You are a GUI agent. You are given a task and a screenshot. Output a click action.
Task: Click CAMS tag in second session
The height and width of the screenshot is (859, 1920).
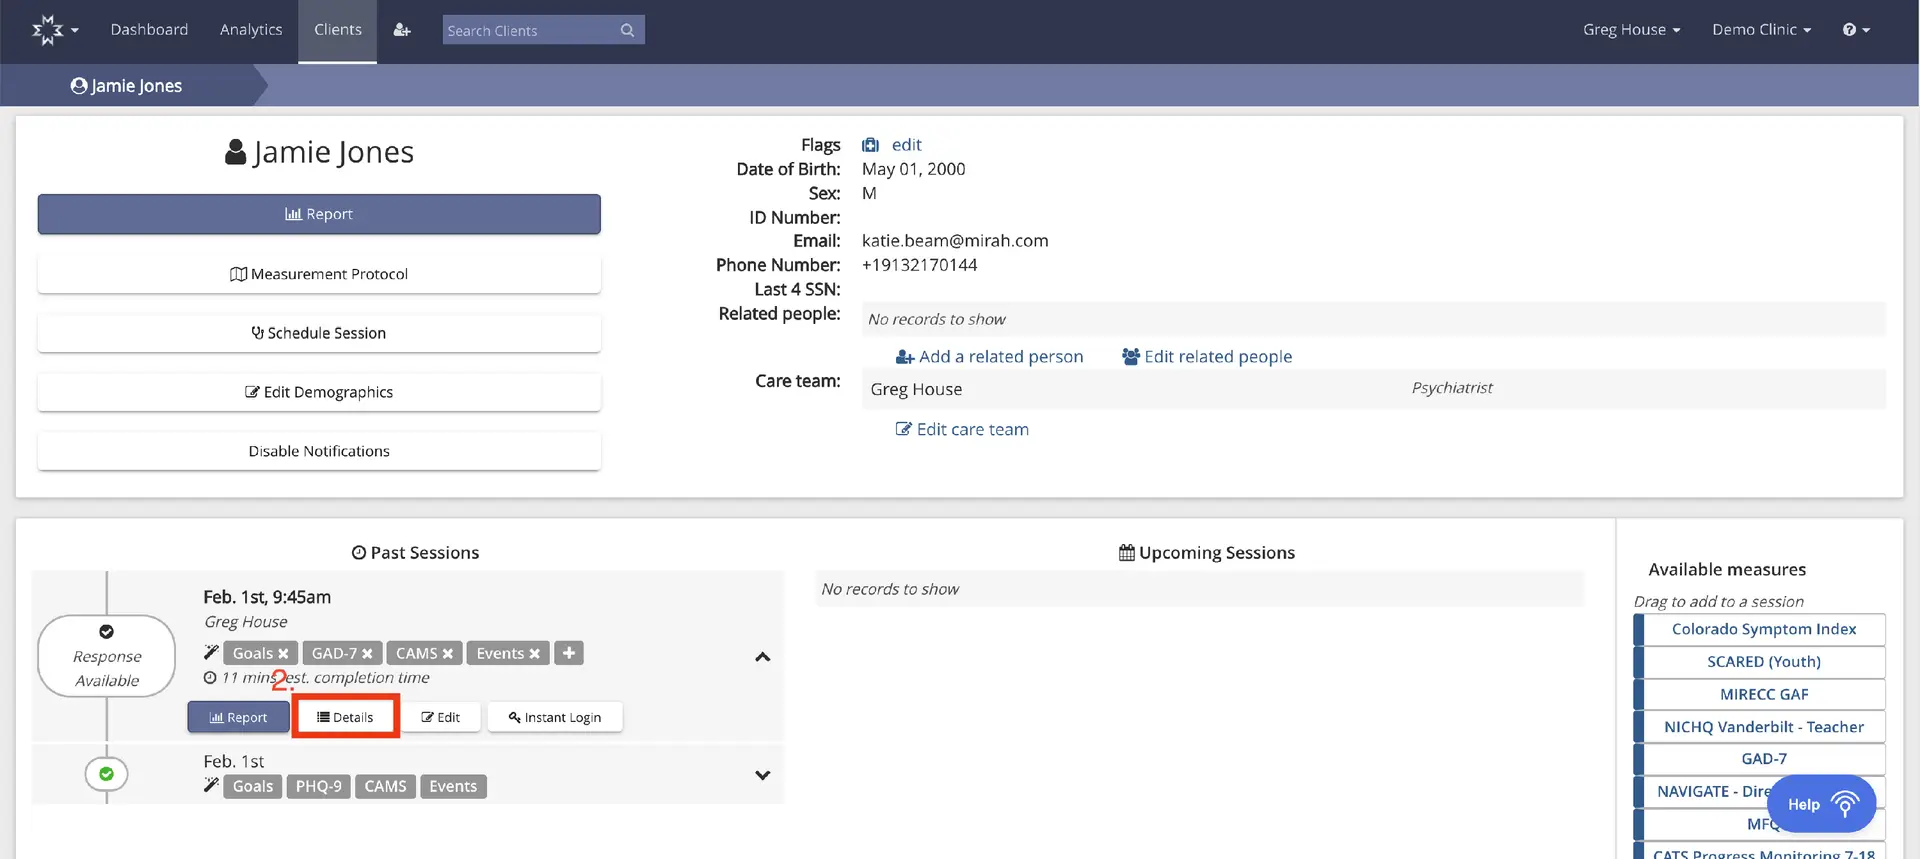(385, 787)
